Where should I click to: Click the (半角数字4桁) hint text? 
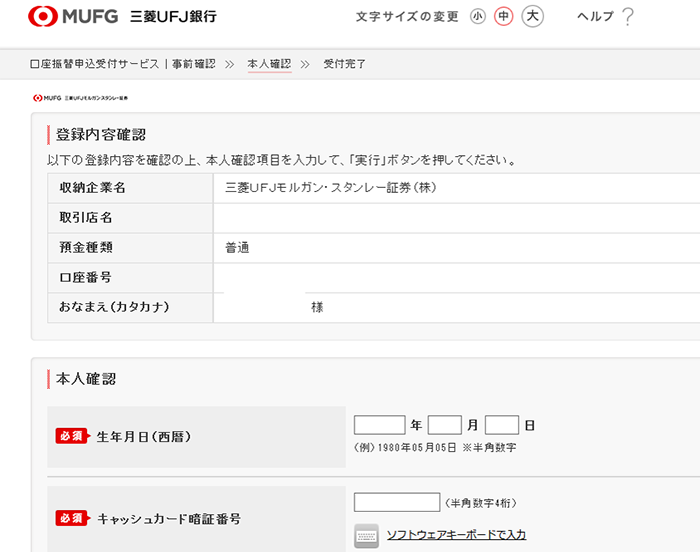point(480,503)
